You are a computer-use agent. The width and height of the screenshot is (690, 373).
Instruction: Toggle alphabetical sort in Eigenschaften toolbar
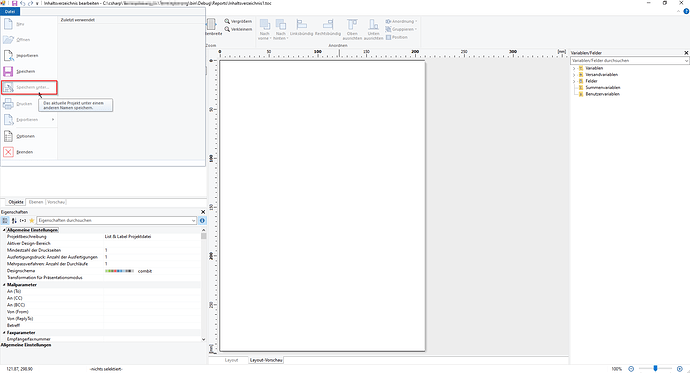click(14, 220)
